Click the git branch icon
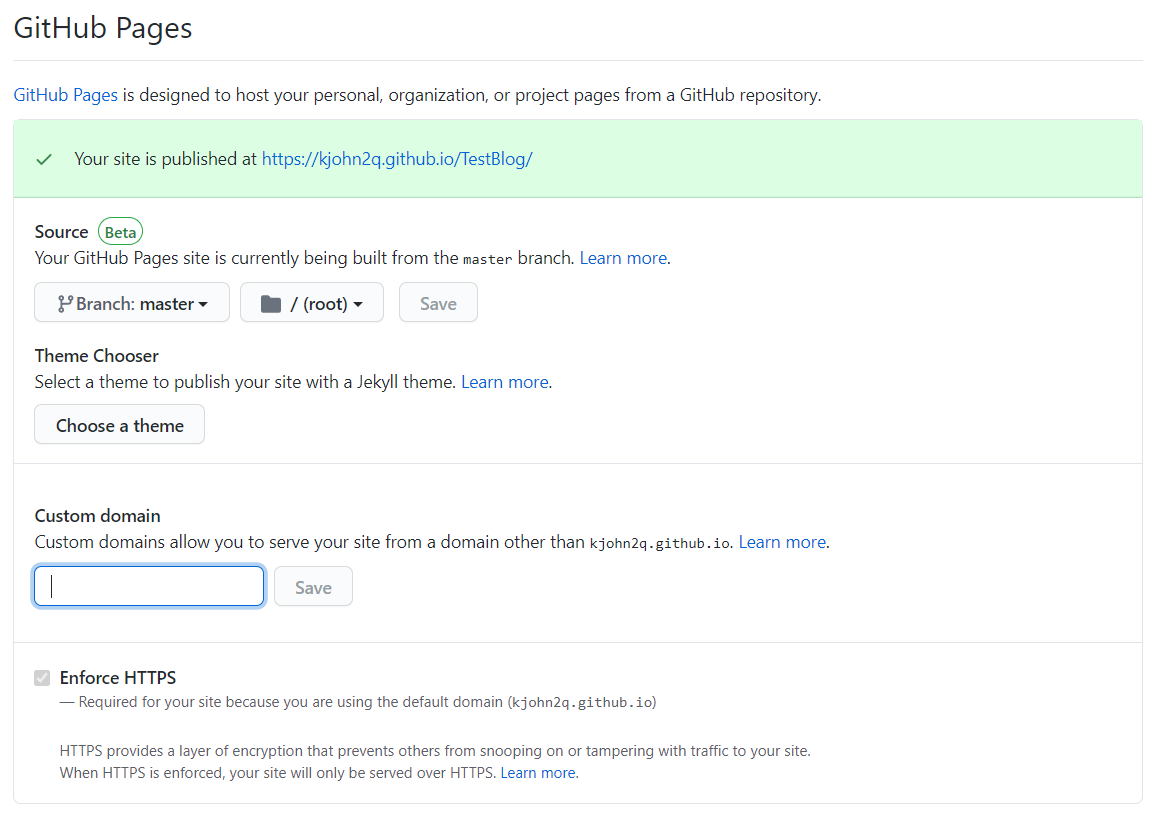The width and height of the screenshot is (1166, 814). pyautogui.click(x=65, y=303)
